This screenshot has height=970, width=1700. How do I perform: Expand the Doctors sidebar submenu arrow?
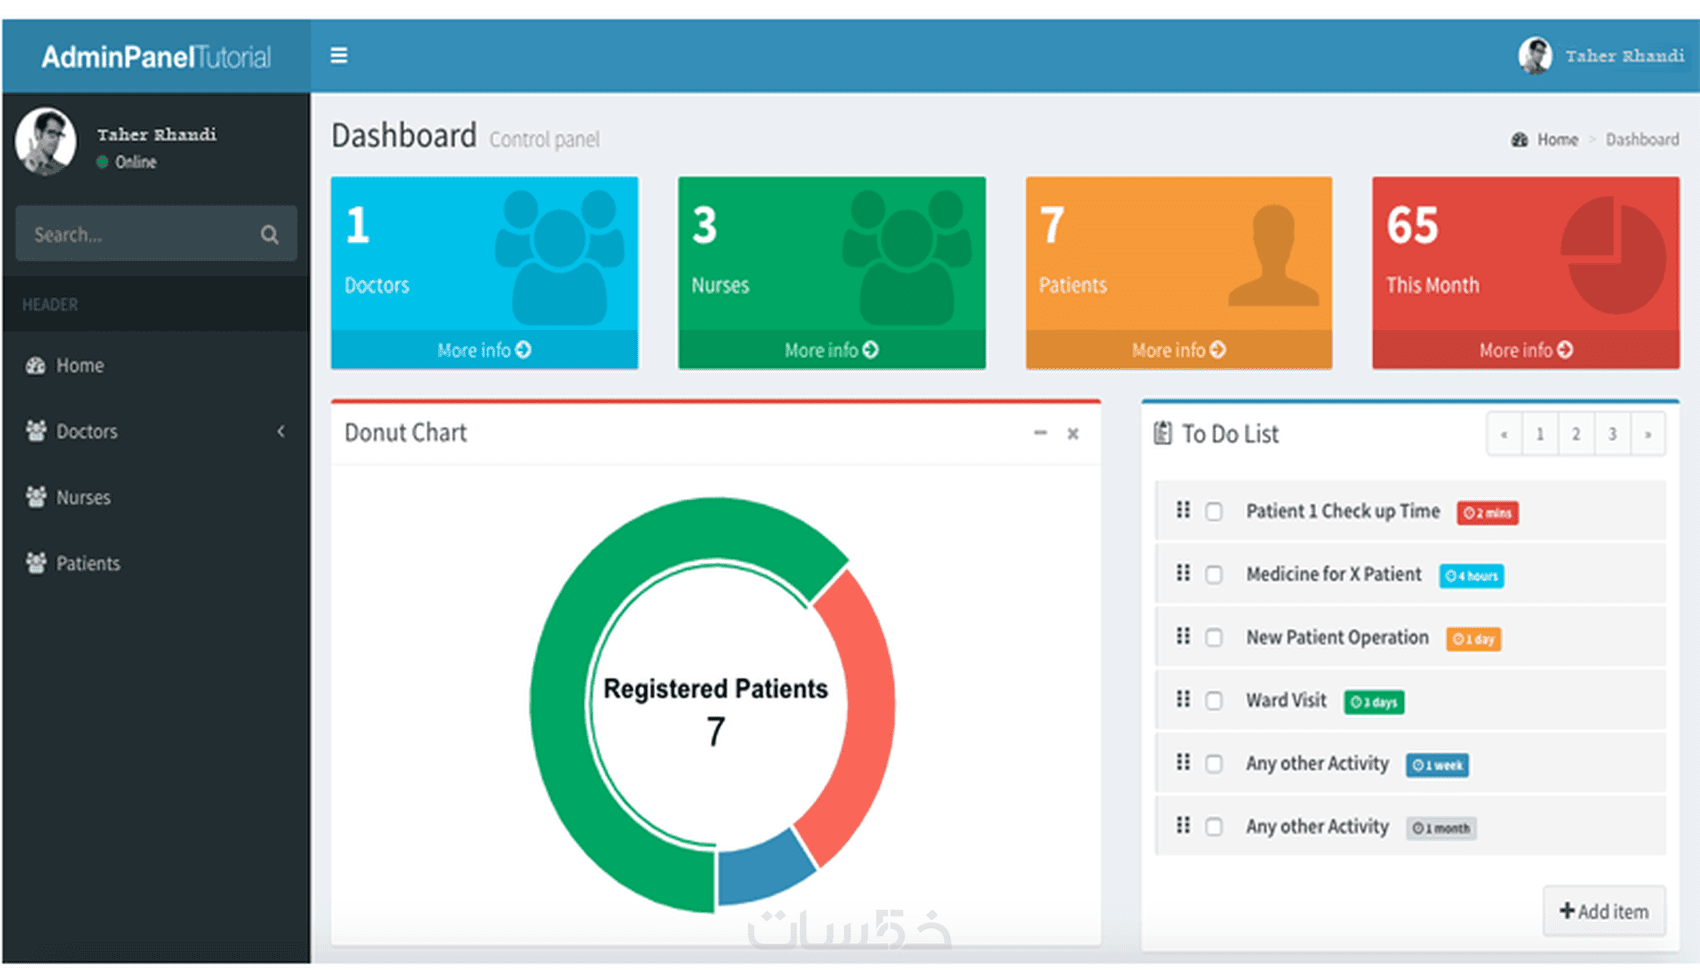pyautogui.click(x=281, y=431)
